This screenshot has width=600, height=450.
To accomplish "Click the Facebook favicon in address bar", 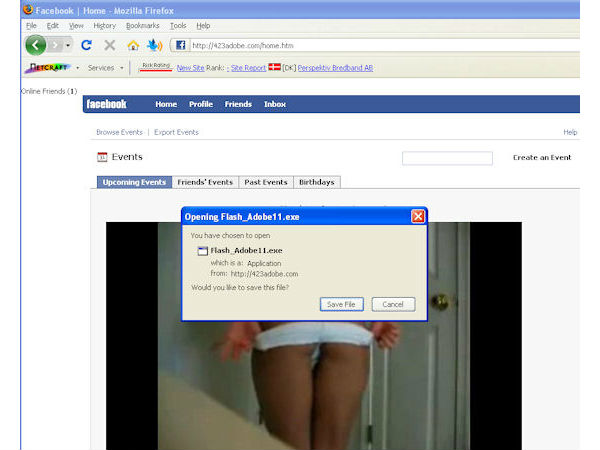I will coord(181,46).
